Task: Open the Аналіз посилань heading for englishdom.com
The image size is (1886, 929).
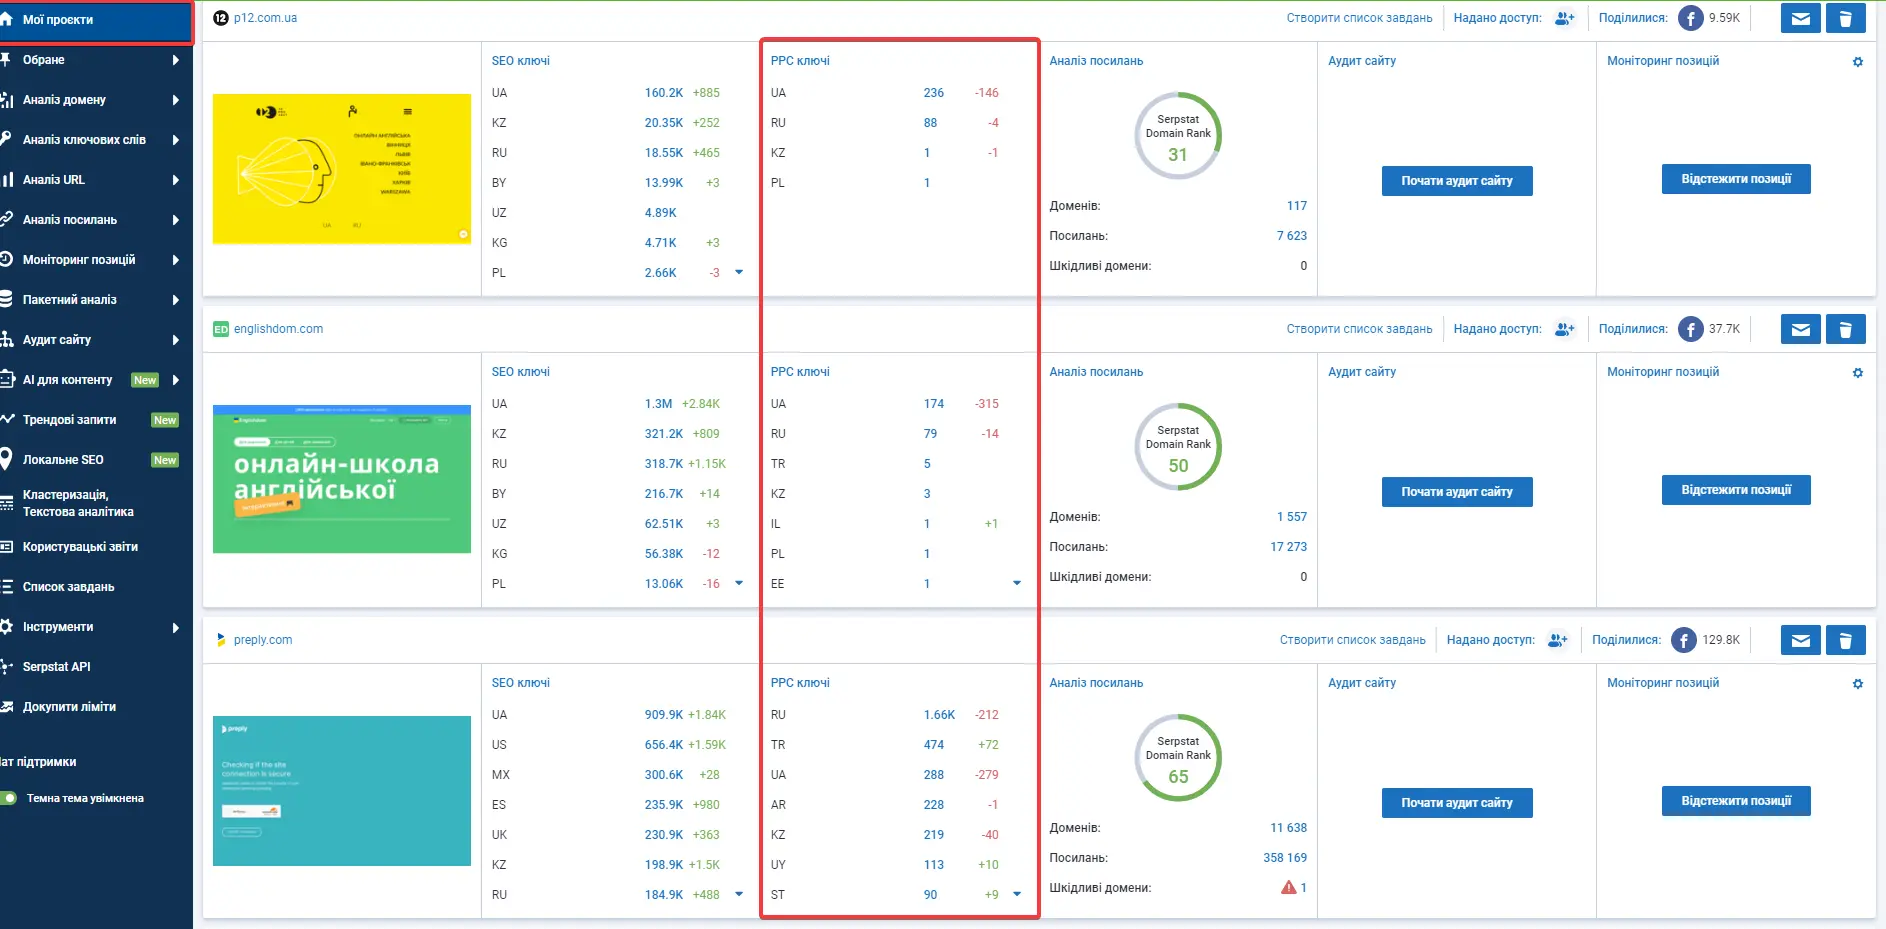Action: pos(1096,372)
